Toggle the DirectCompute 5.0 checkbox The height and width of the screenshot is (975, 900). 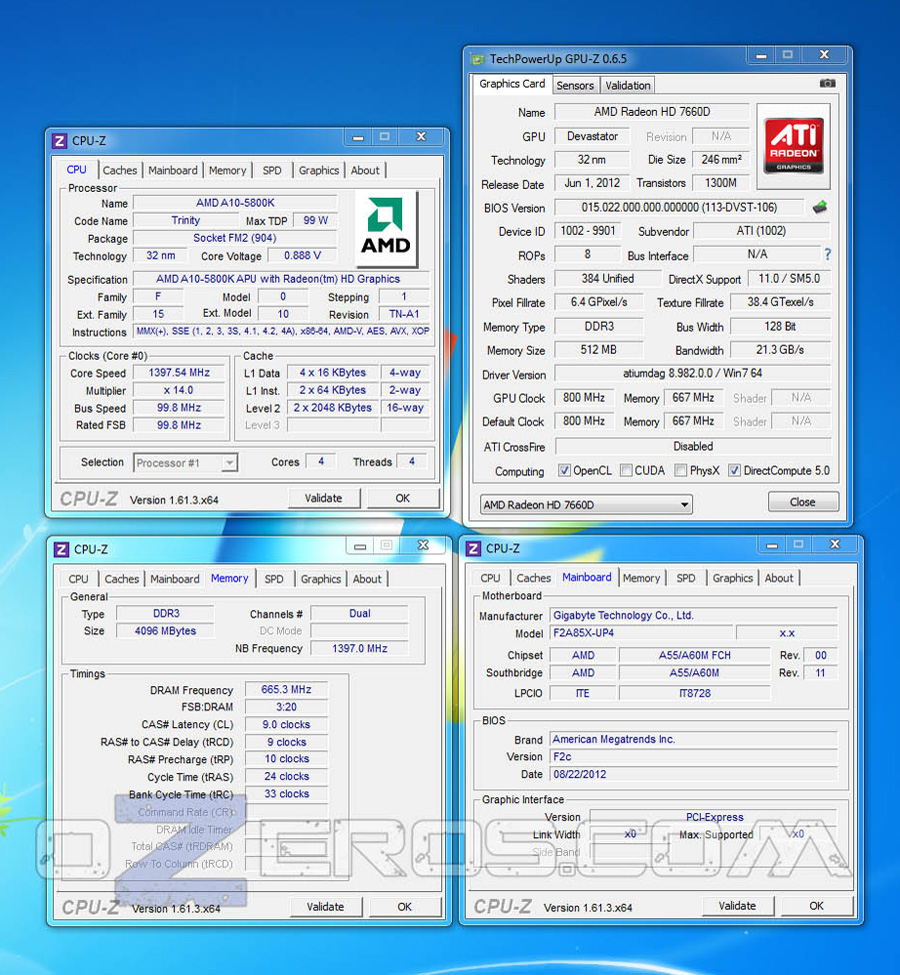[x=735, y=470]
